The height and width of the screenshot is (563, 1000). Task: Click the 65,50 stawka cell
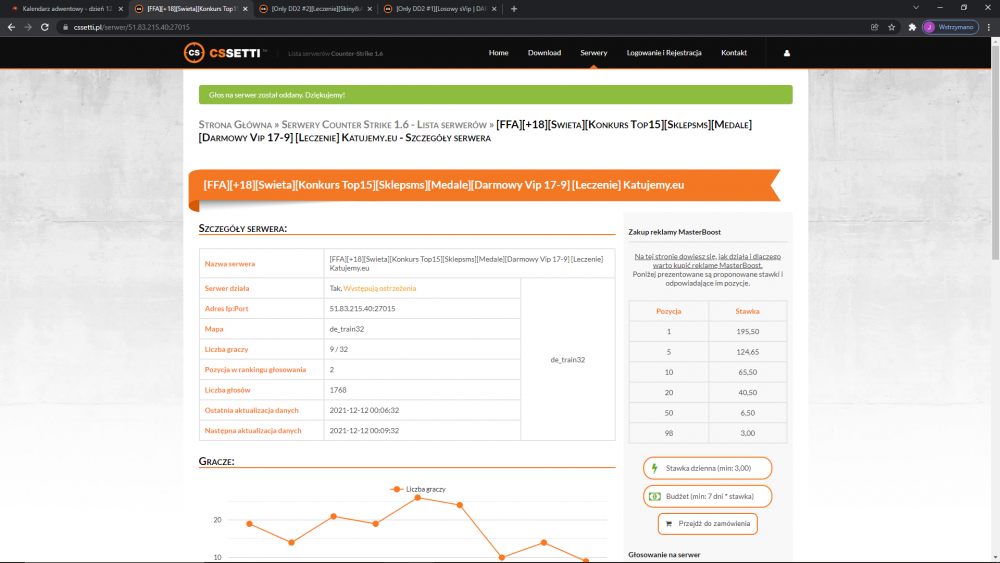pyautogui.click(x=747, y=372)
